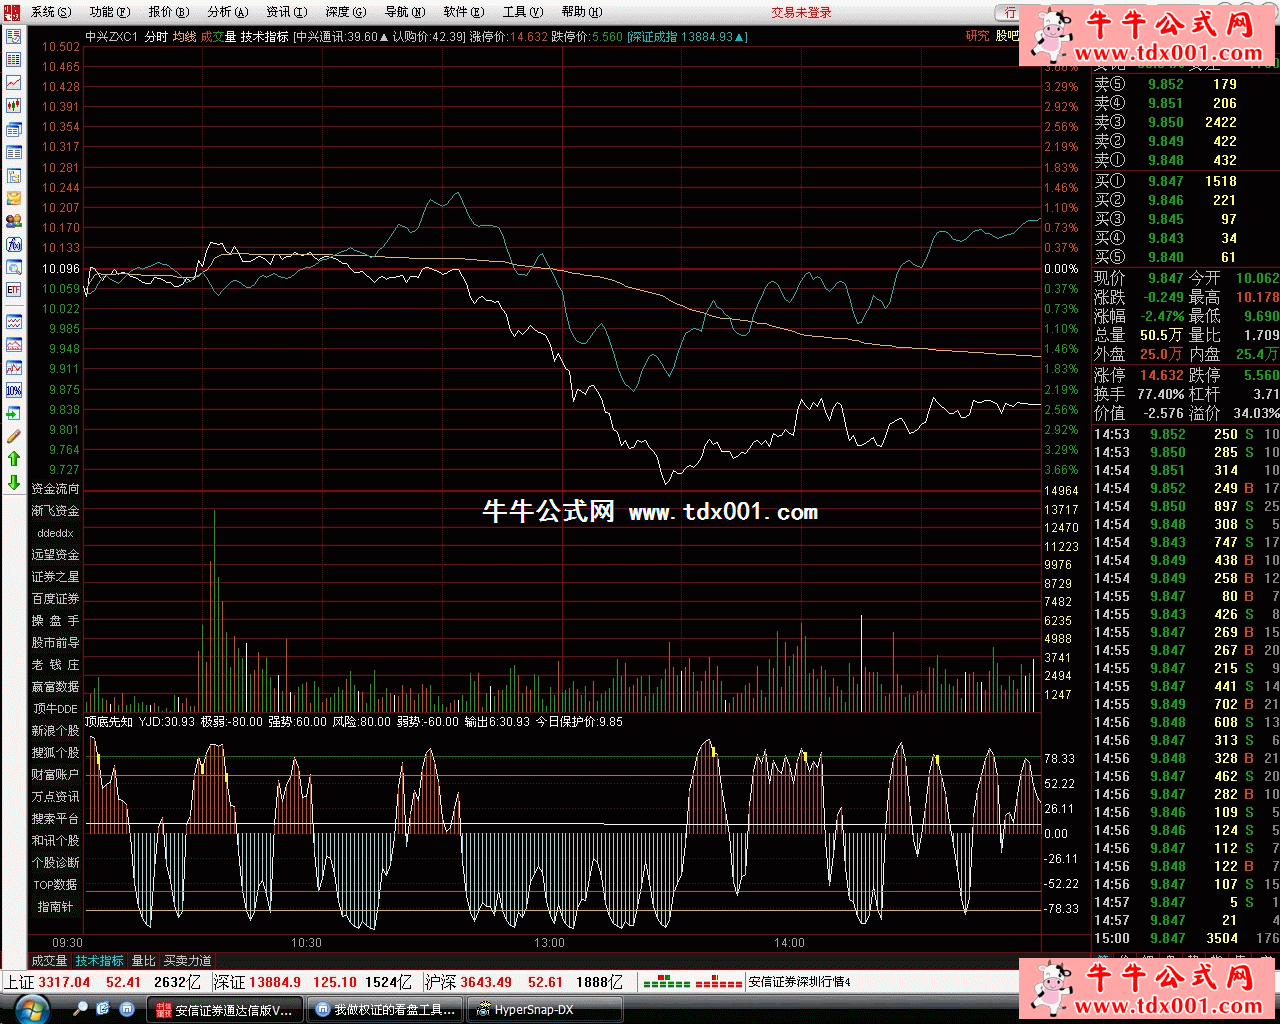The height and width of the screenshot is (1024, 1280).
Task: Click the 万点资讯 side button
Action: (55, 797)
